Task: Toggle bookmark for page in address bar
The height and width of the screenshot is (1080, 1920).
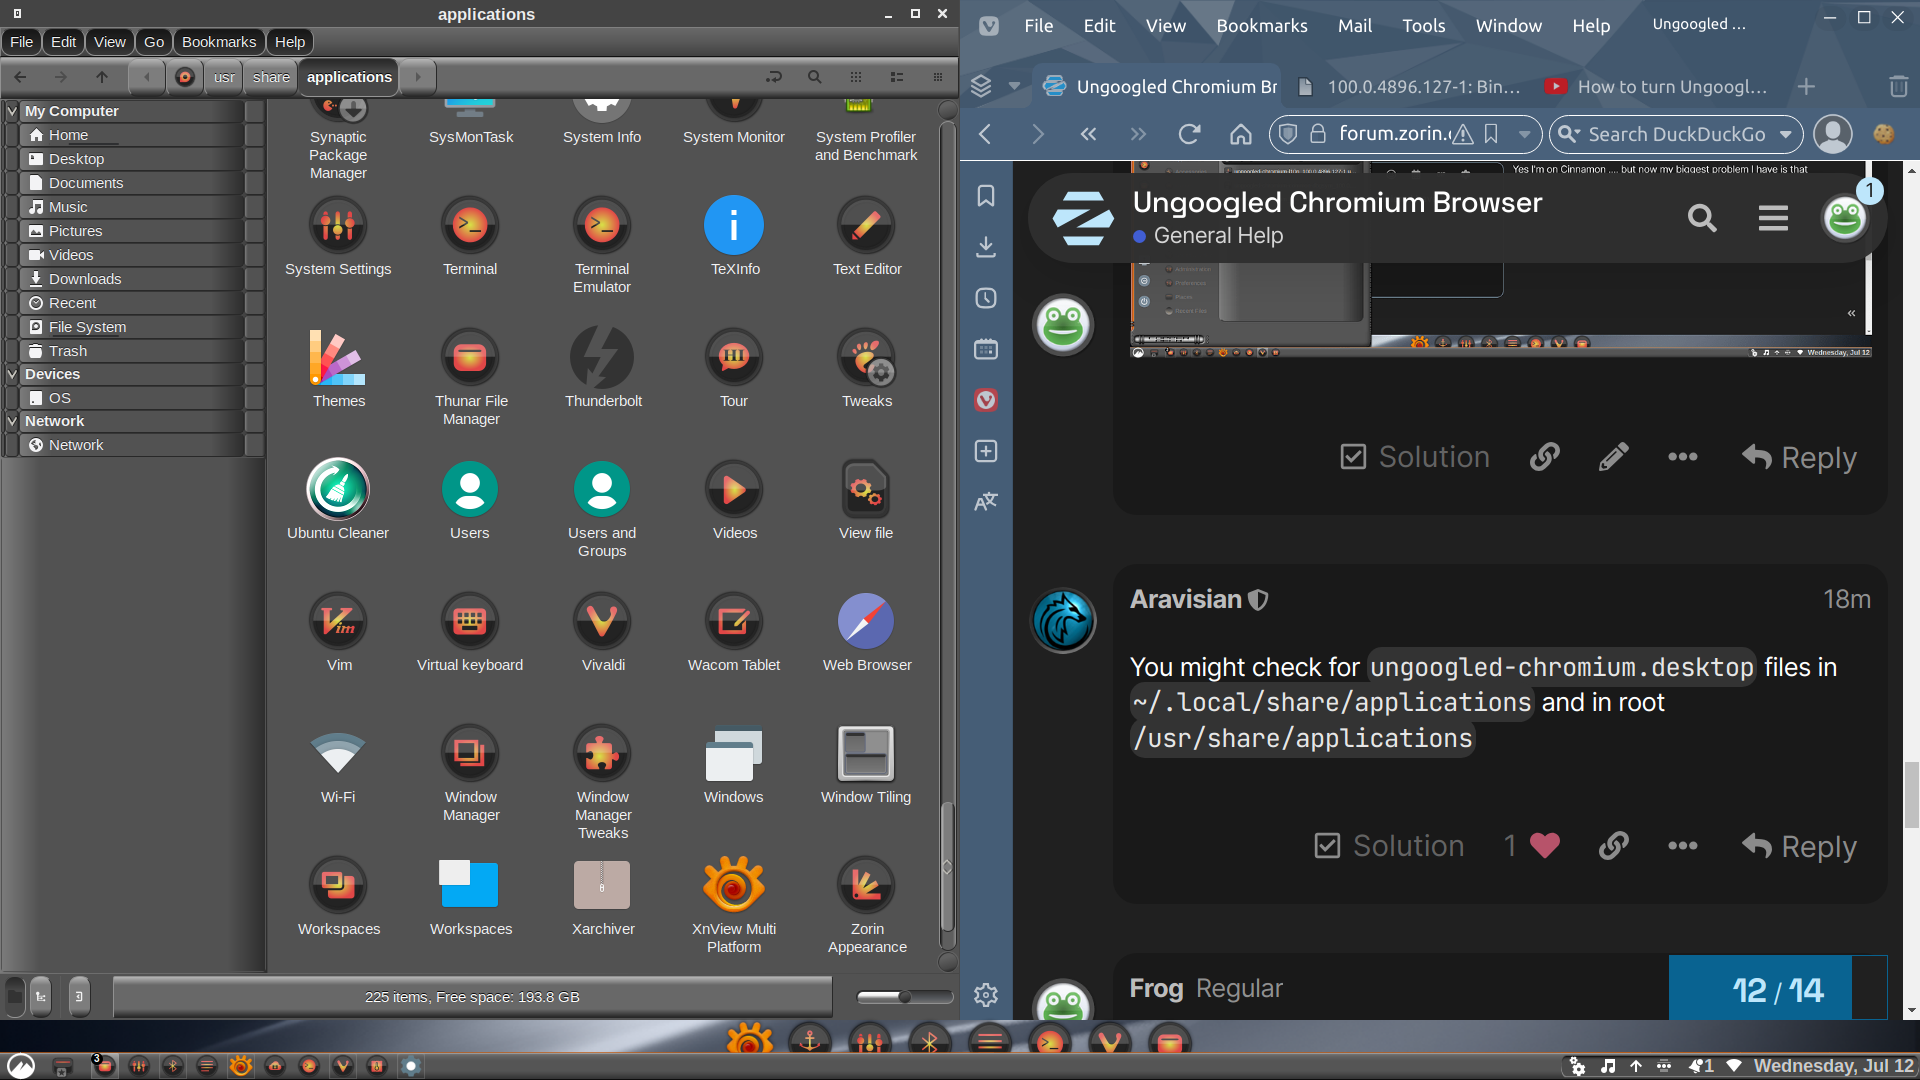Action: [1491, 134]
